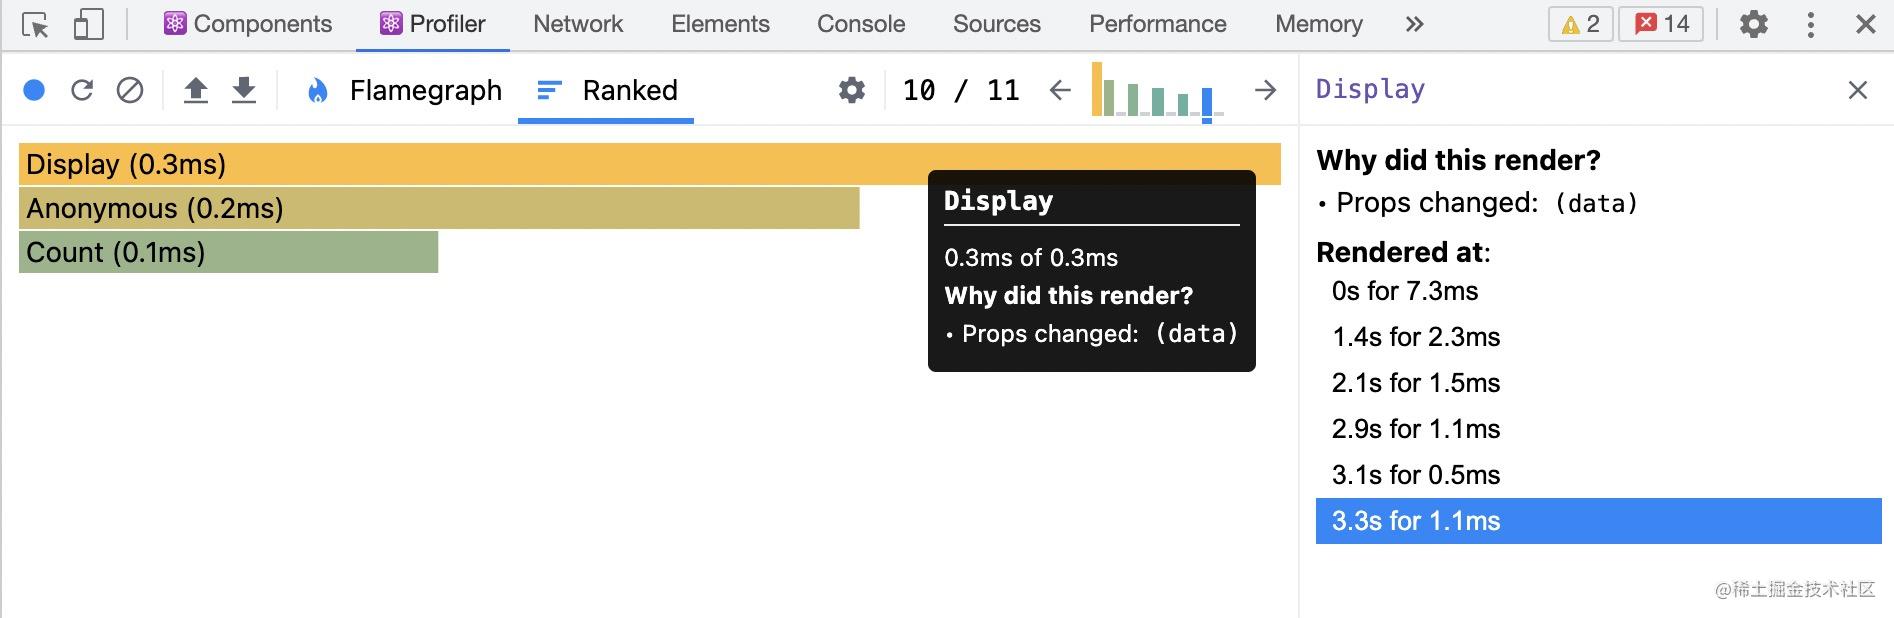This screenshot has width=1894, height=618.
Task: Start profiling with the record button
Action: coord(34,91)
